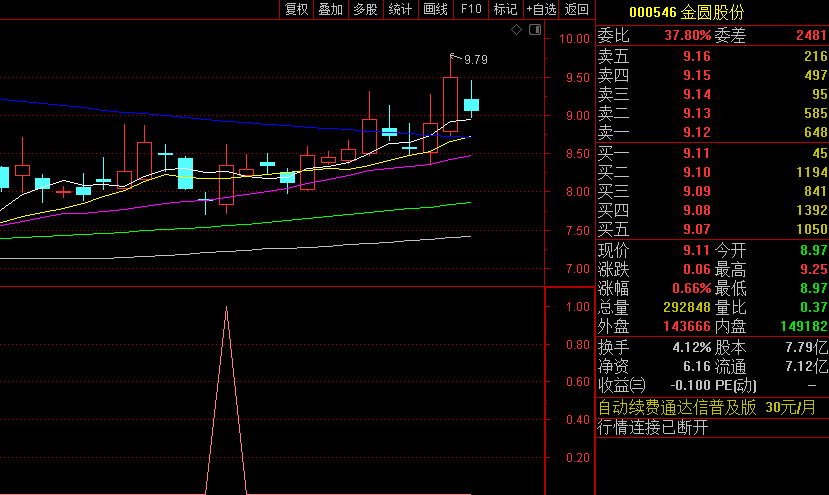Add stock via +自选 button
Viewport: 829px width, 495px height.
[541, 10]
